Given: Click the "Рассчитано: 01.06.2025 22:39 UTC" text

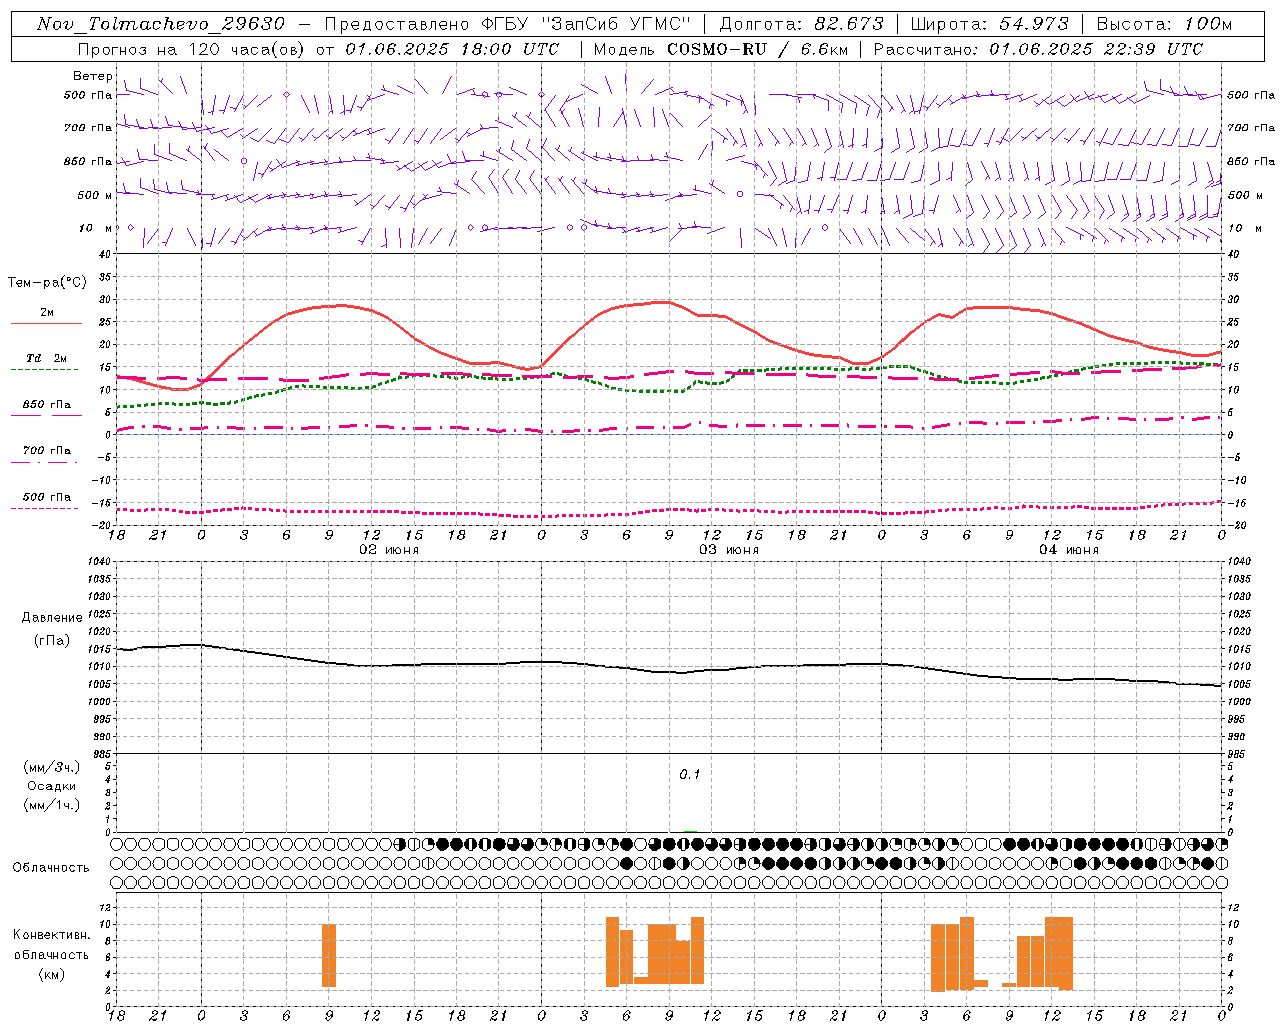Looking at the screenshot, I should 1038,49.
